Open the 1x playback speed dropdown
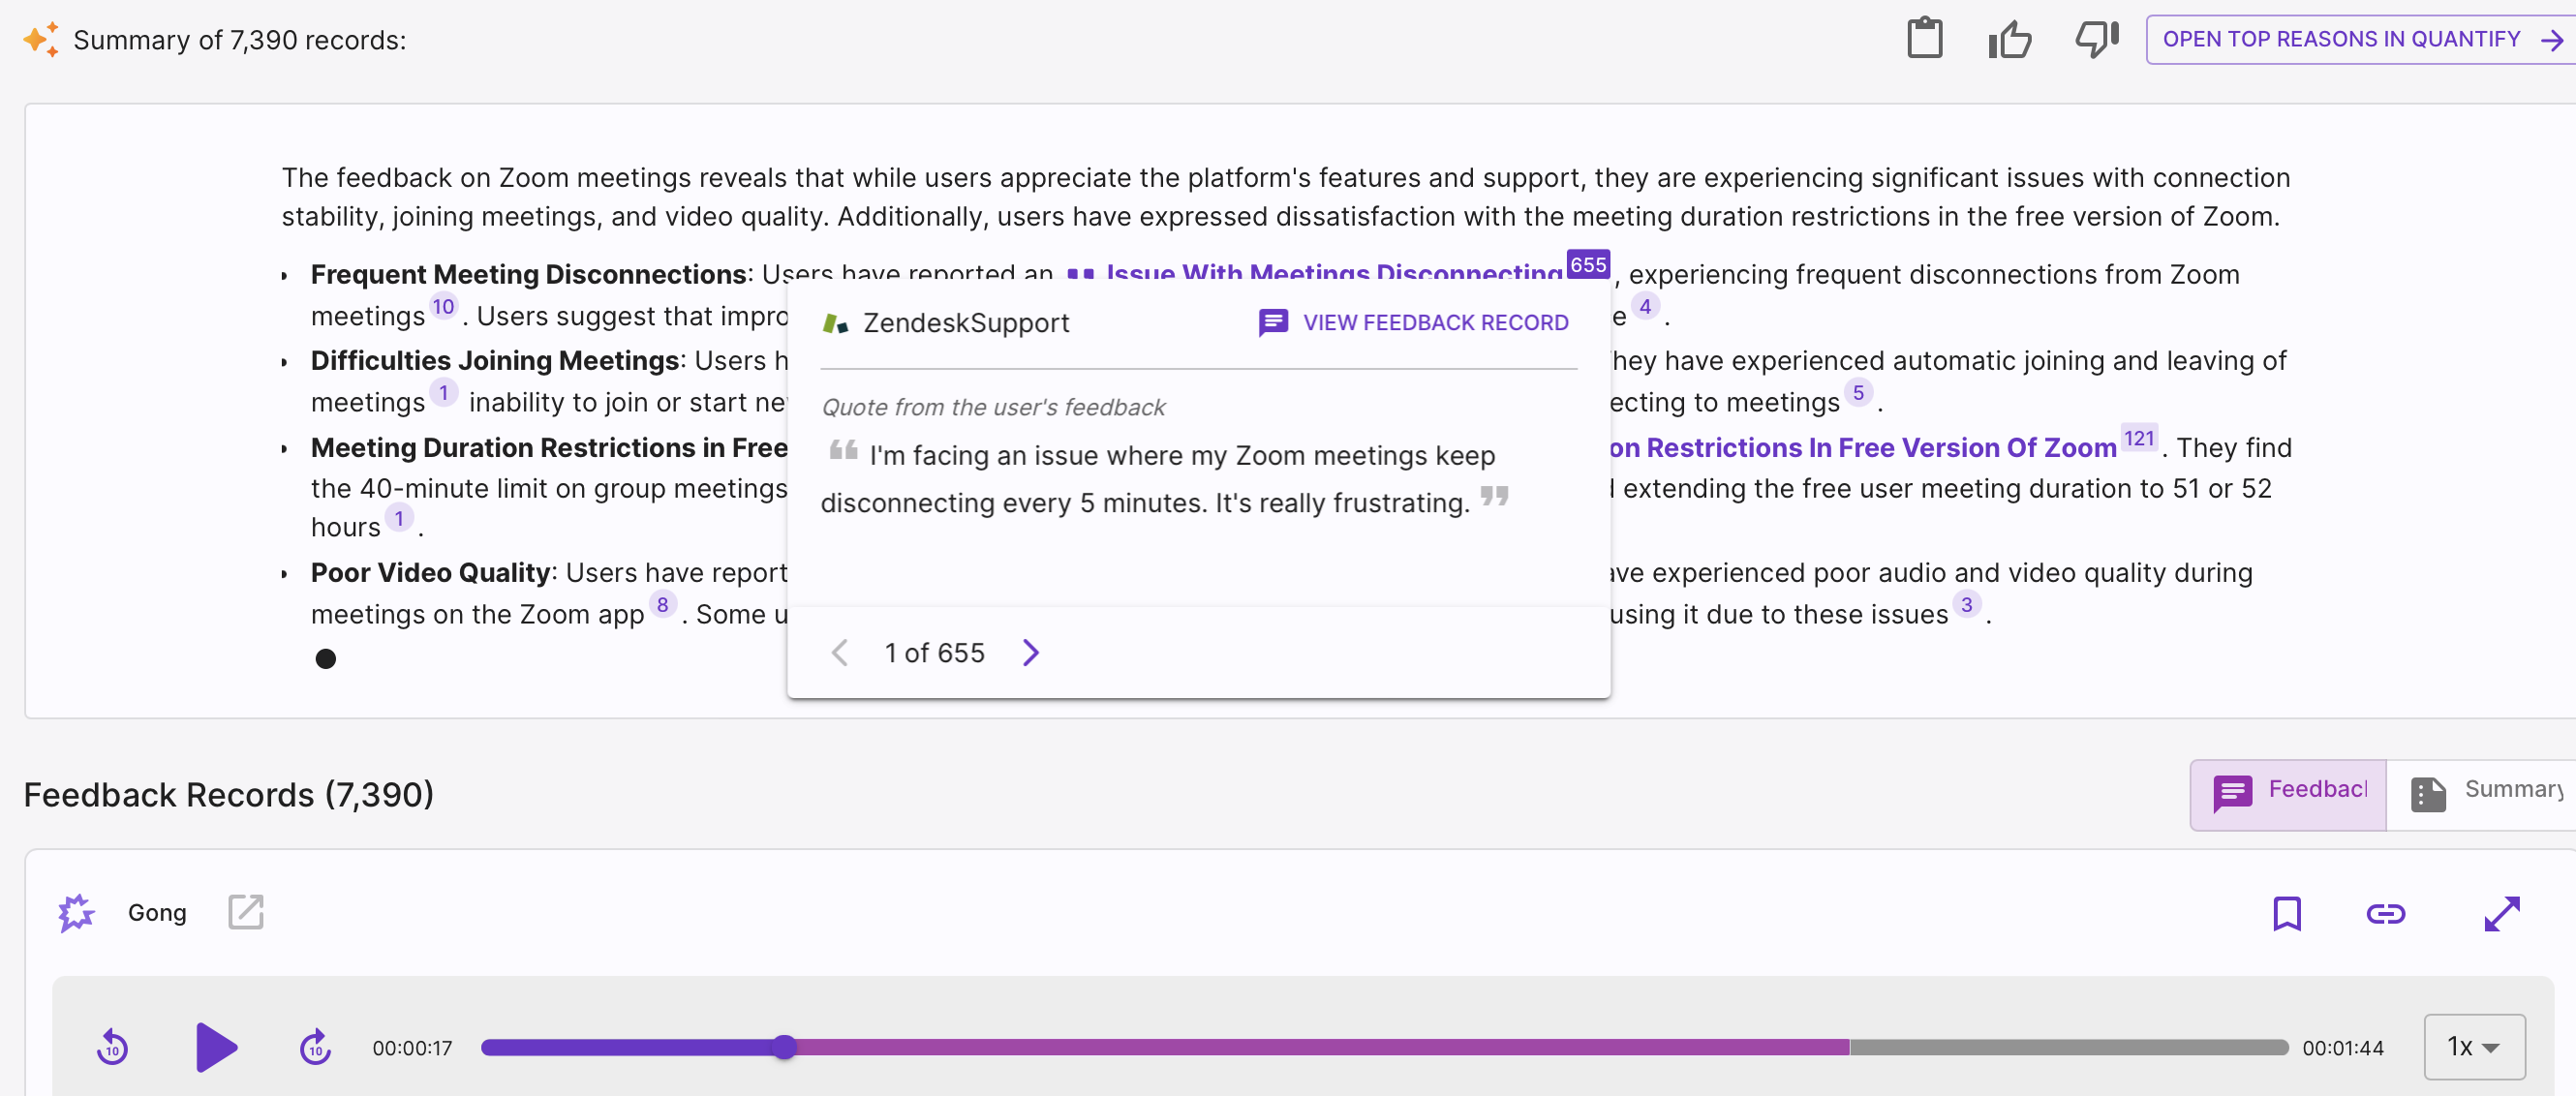 pyautogui.click(x=2473, y=1047)
